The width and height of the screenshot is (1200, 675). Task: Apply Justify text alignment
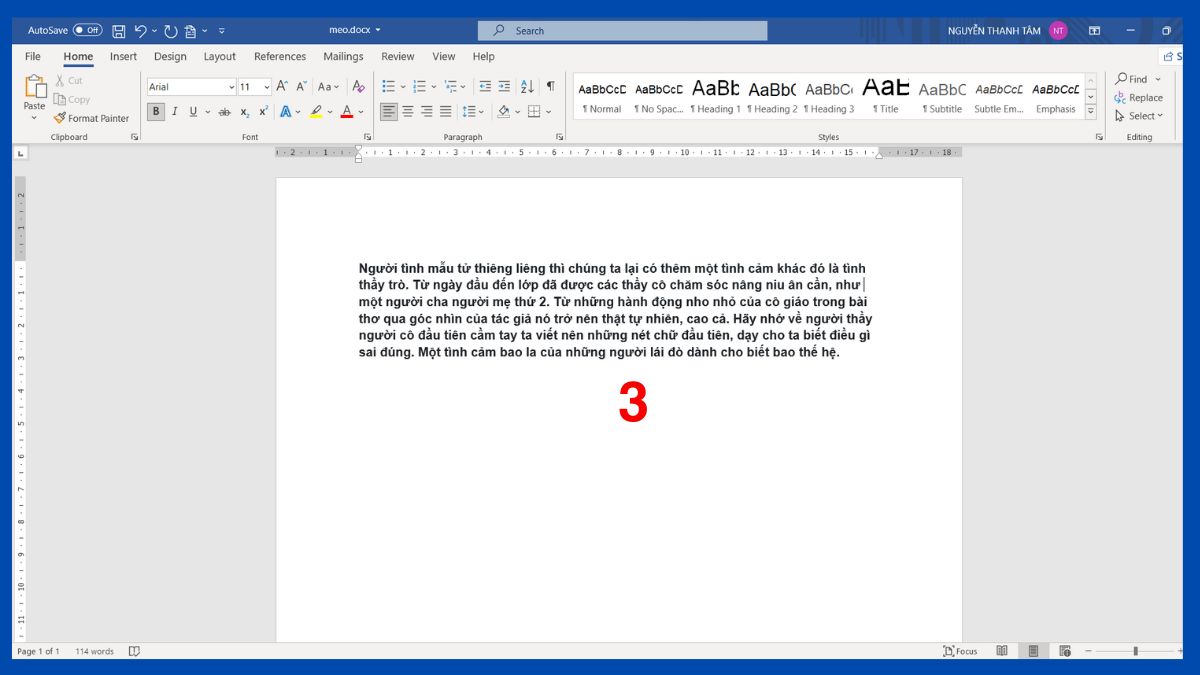coord(445,112)
